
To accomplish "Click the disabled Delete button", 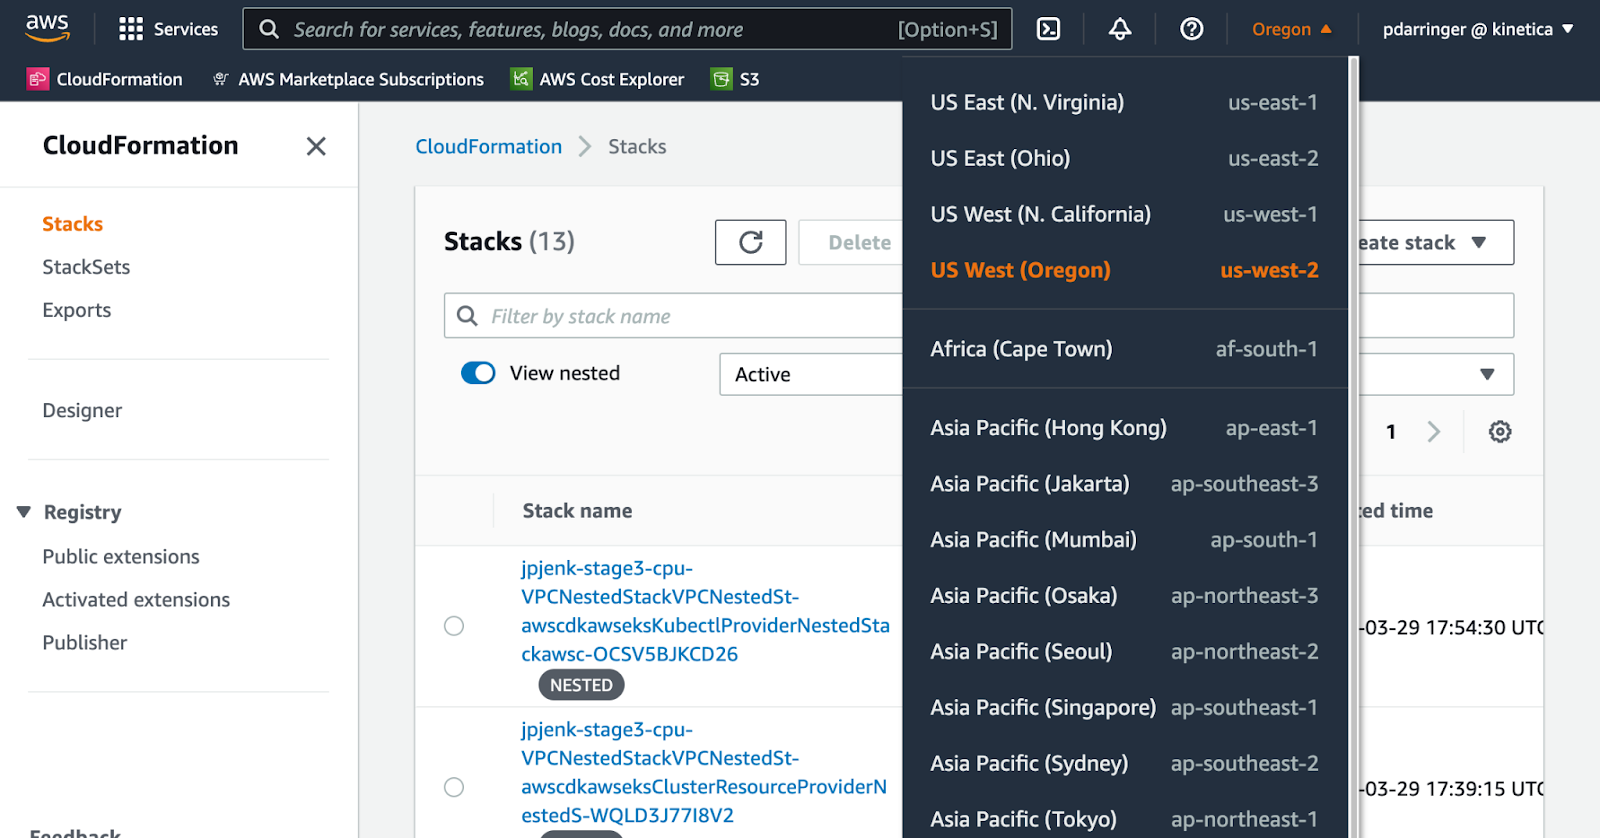I will pos(851,242).
